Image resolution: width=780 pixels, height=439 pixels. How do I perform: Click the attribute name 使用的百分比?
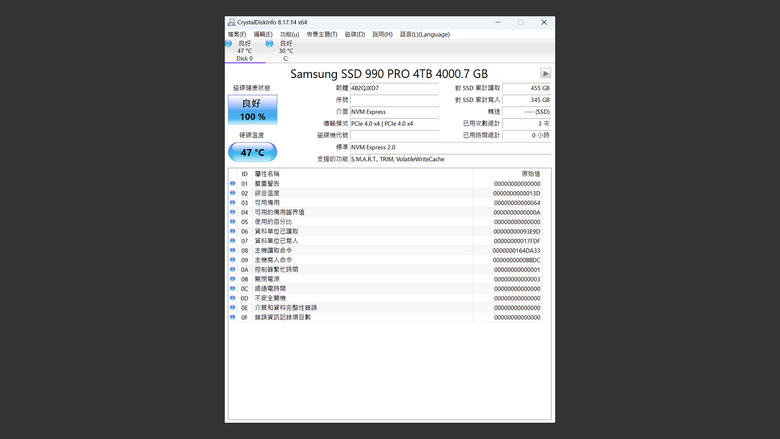273,222
